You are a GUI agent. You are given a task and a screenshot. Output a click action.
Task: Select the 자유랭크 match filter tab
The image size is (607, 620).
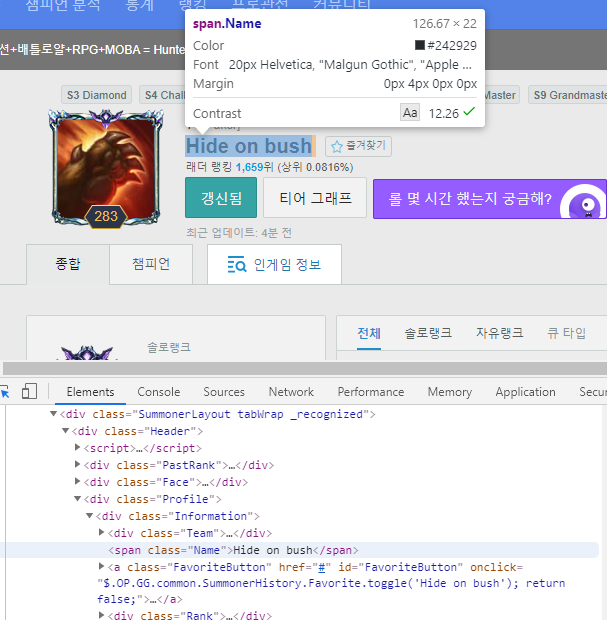click(x=499, y=333)
